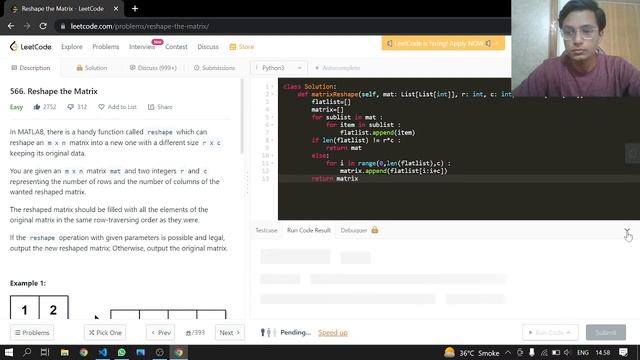Click the Debugger lock icon
This screenshot has width=640, height=360.
[375, 230]
